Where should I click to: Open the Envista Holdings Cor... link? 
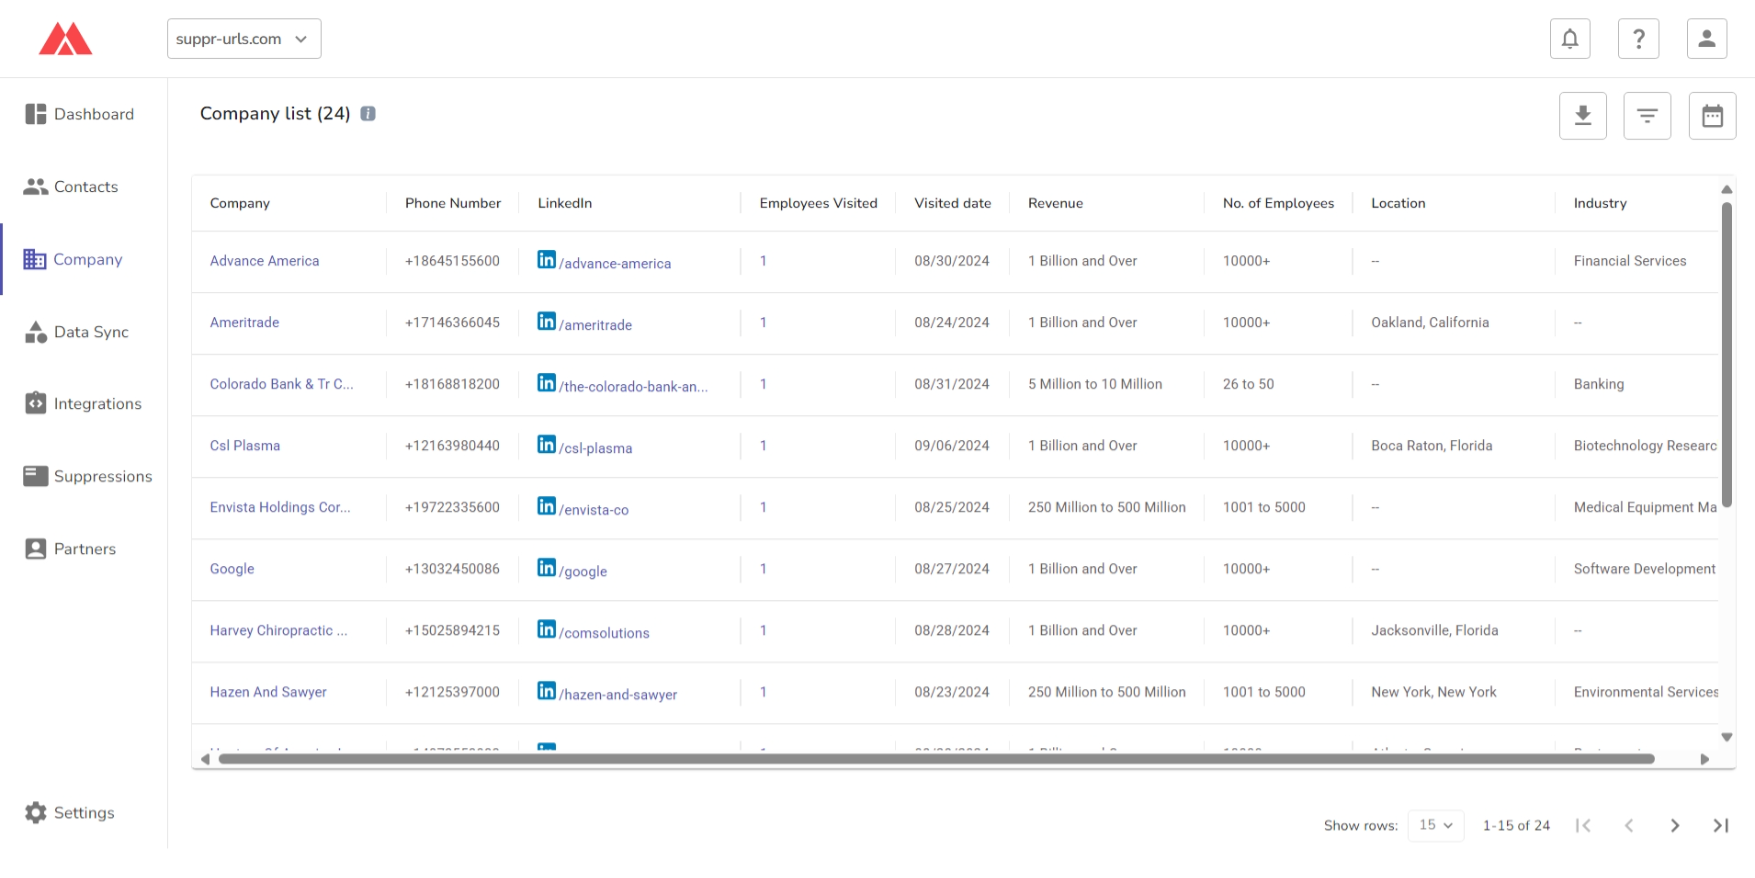pyautogui.click(x=280, y=507)
